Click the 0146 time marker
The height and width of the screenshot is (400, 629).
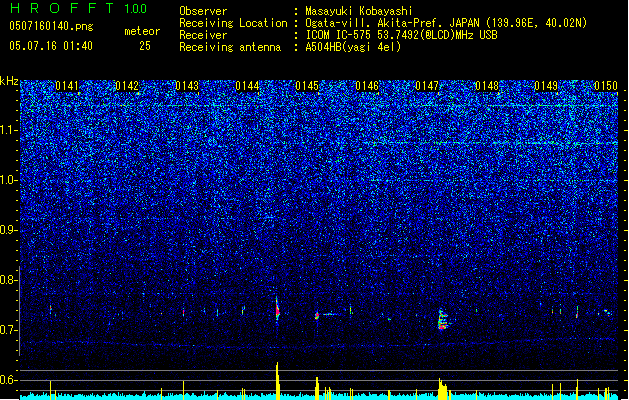coord(367,86)
